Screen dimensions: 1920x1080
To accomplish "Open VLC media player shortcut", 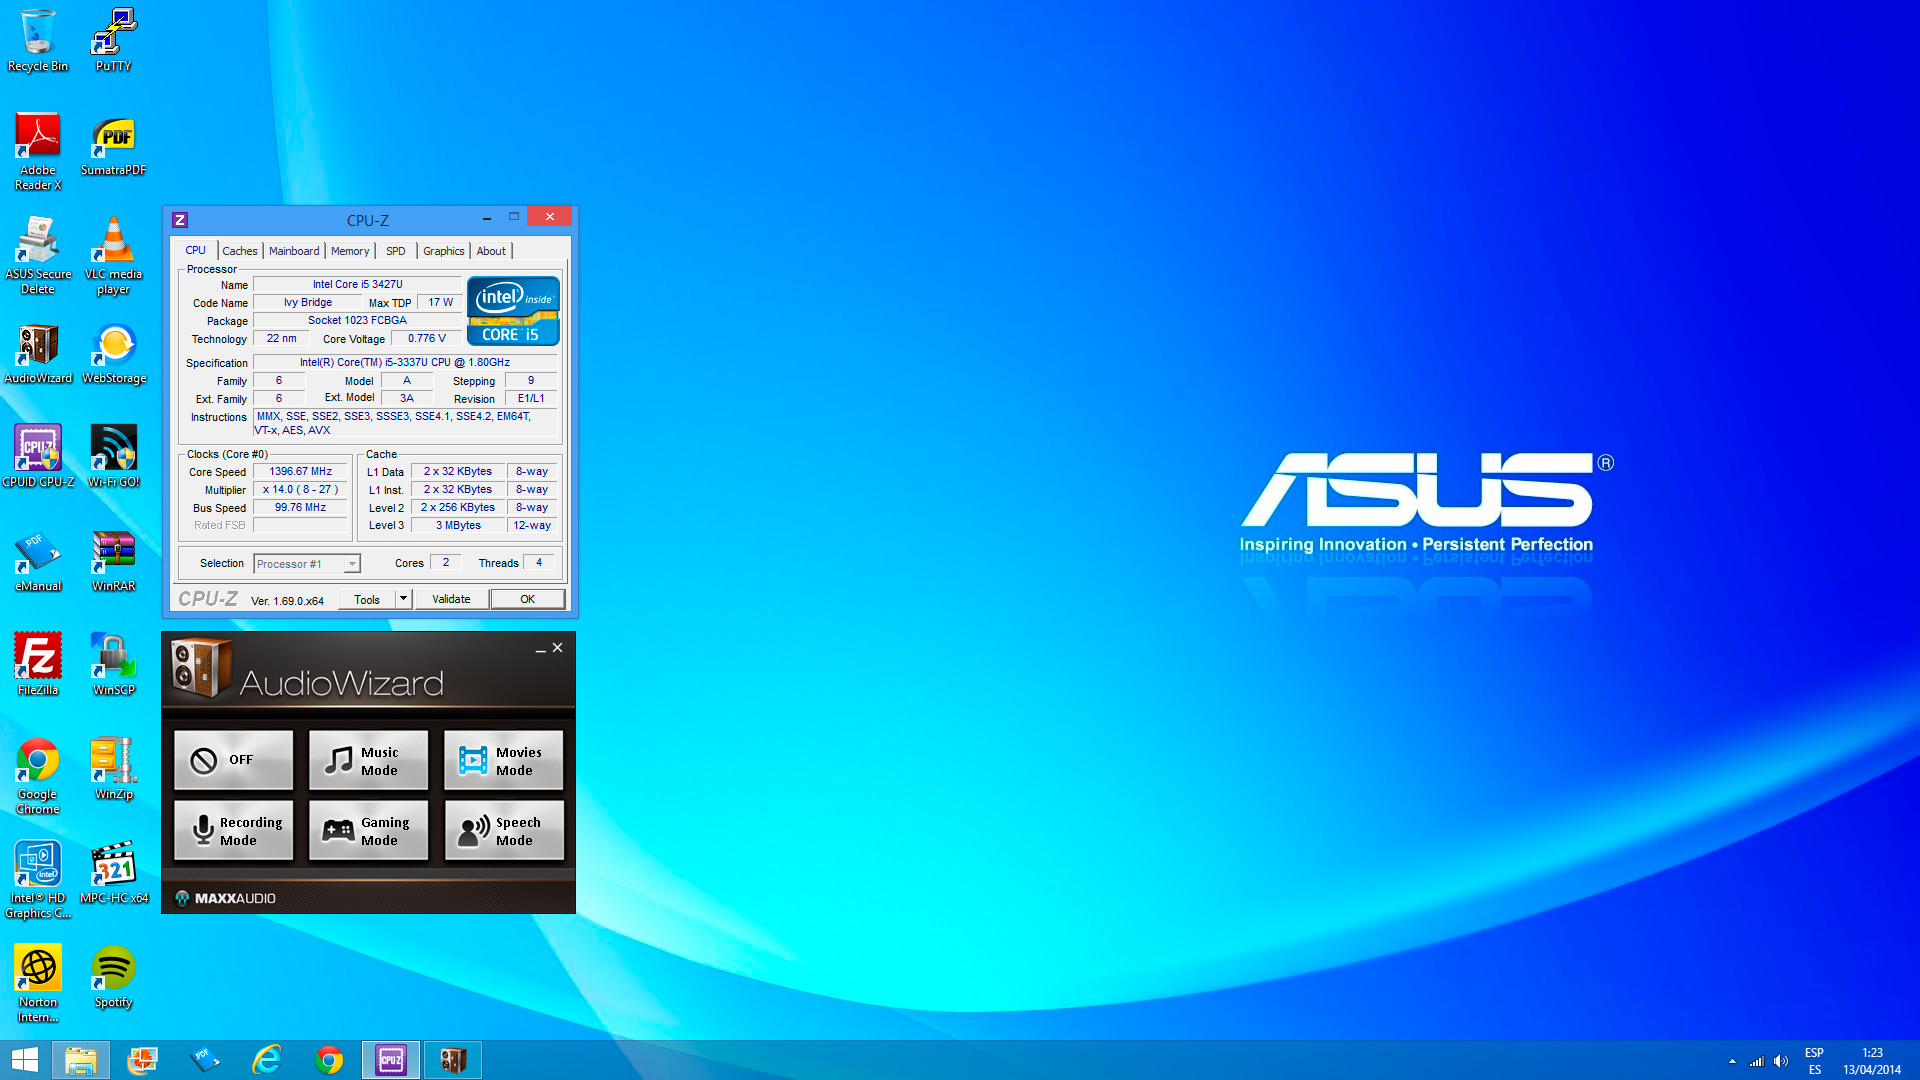I will (113, 255).
